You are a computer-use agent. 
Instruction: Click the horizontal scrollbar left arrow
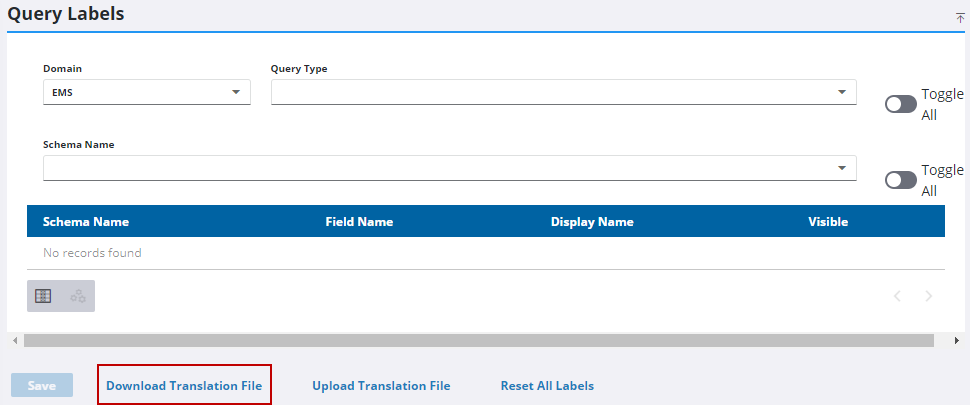[x=14, y=341]
